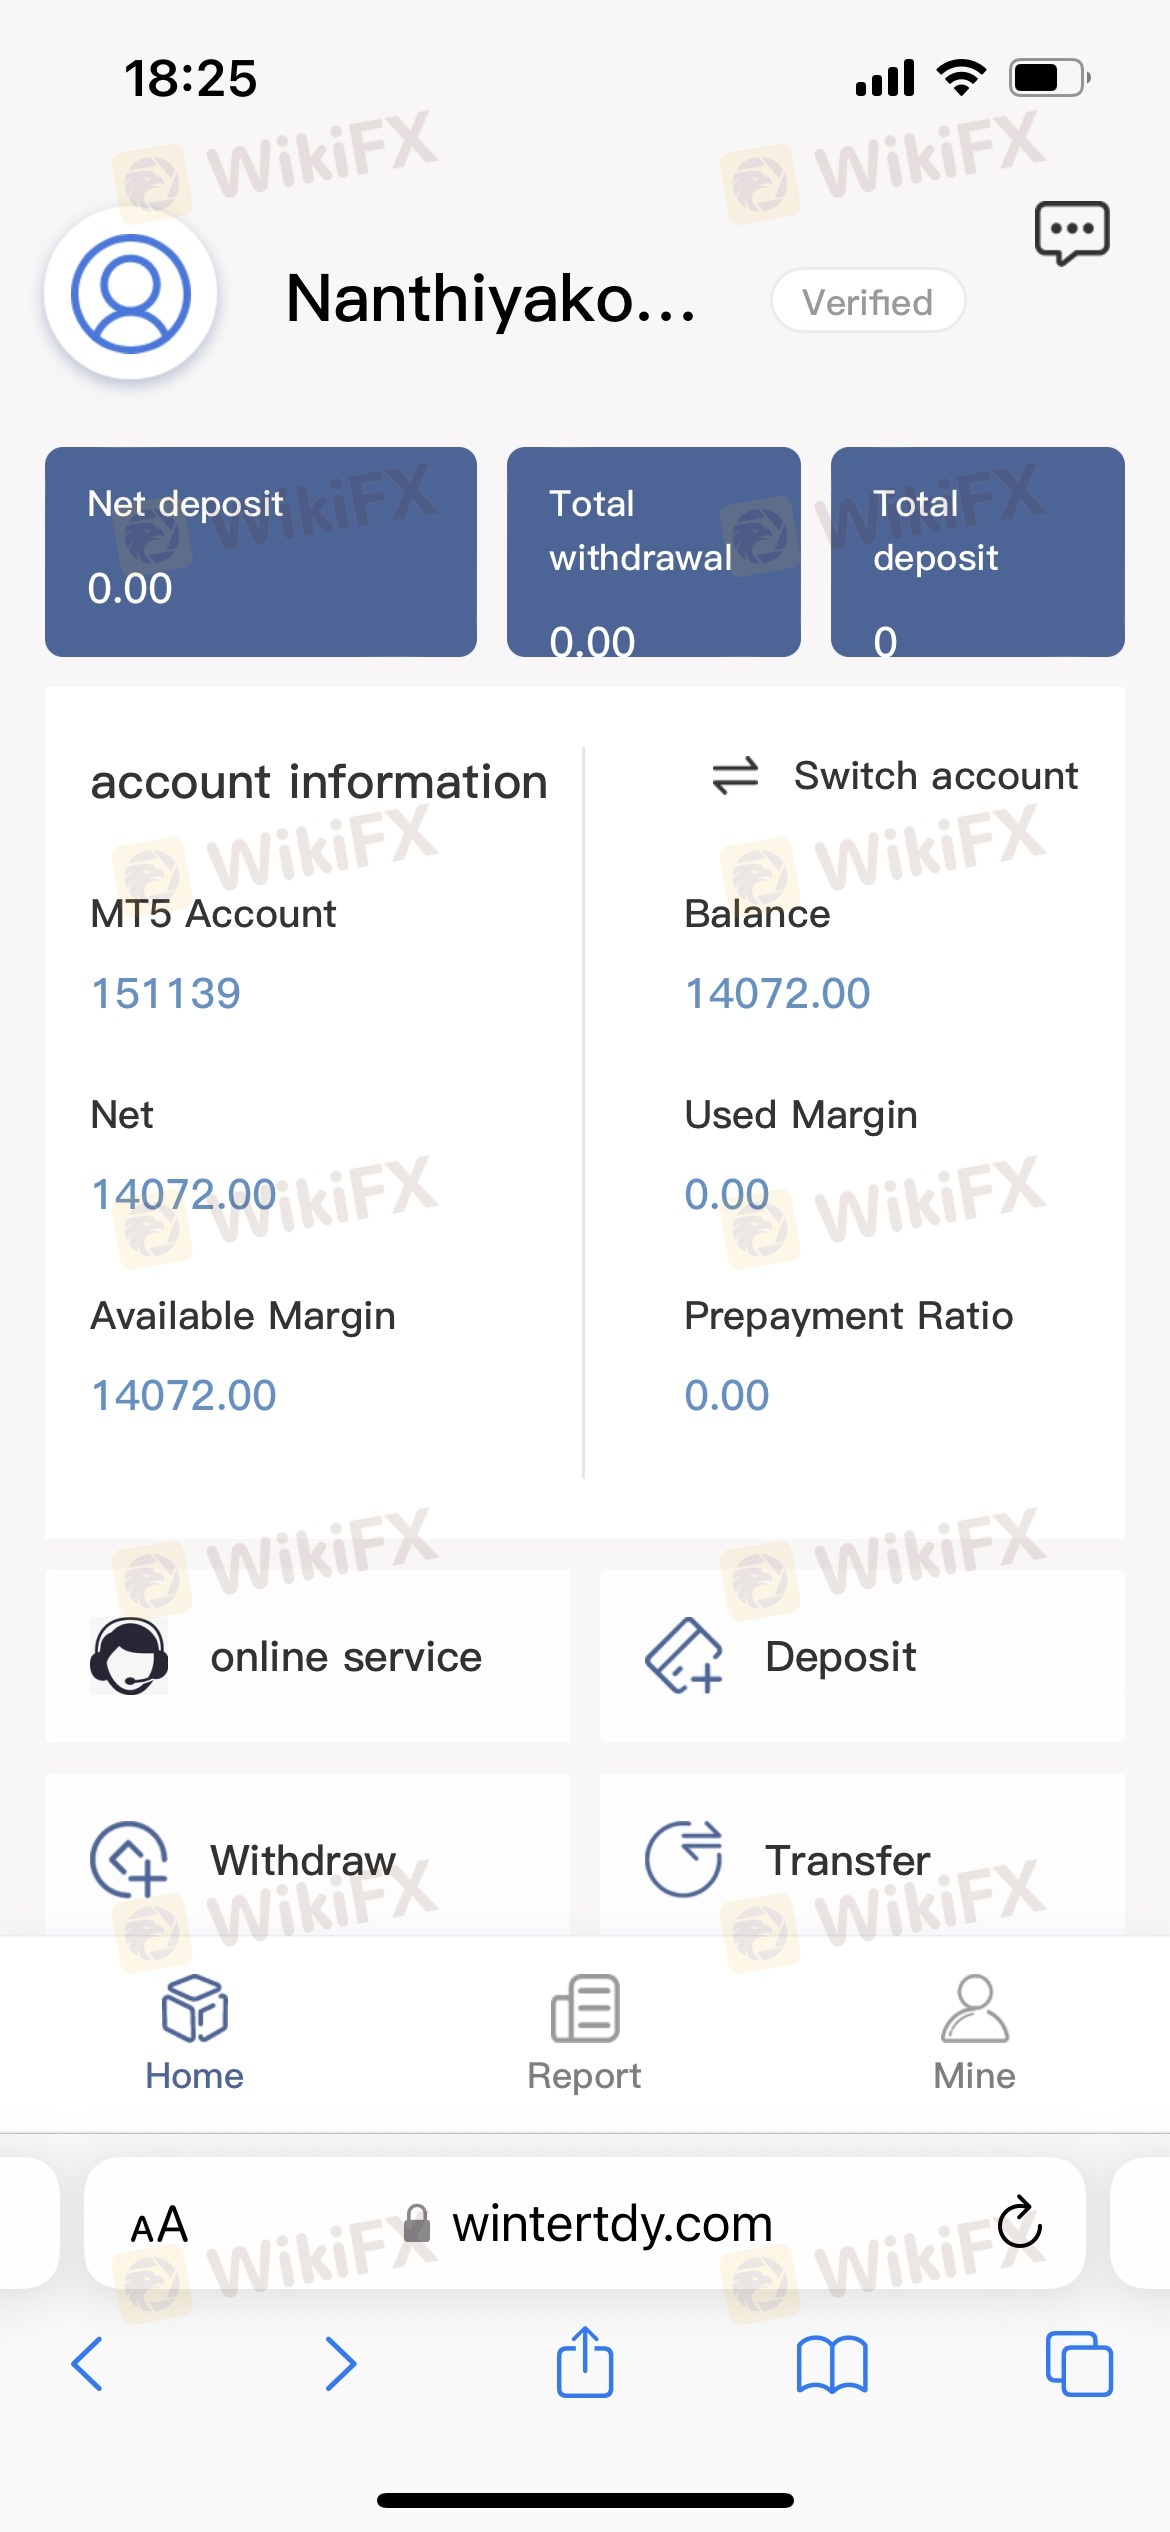
Task: Tap the user profile avatar icon
Action: point(131,294)
